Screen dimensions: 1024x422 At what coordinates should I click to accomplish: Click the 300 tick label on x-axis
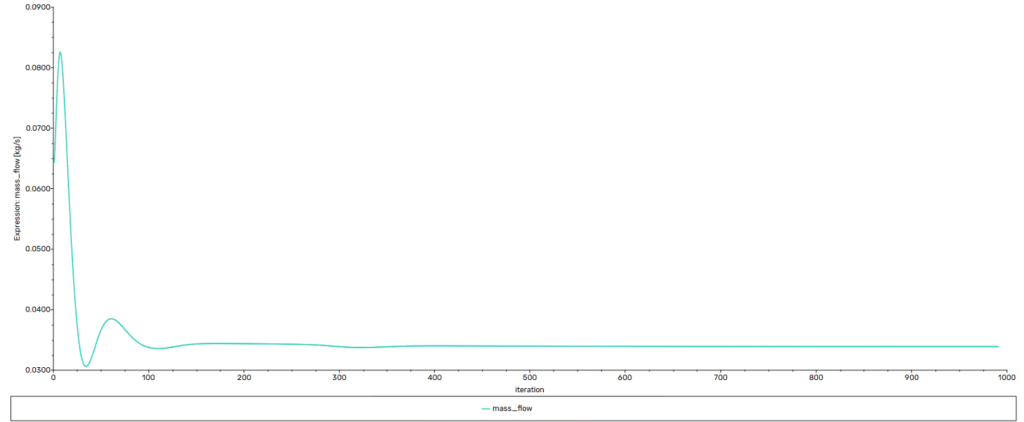point(339,377)
